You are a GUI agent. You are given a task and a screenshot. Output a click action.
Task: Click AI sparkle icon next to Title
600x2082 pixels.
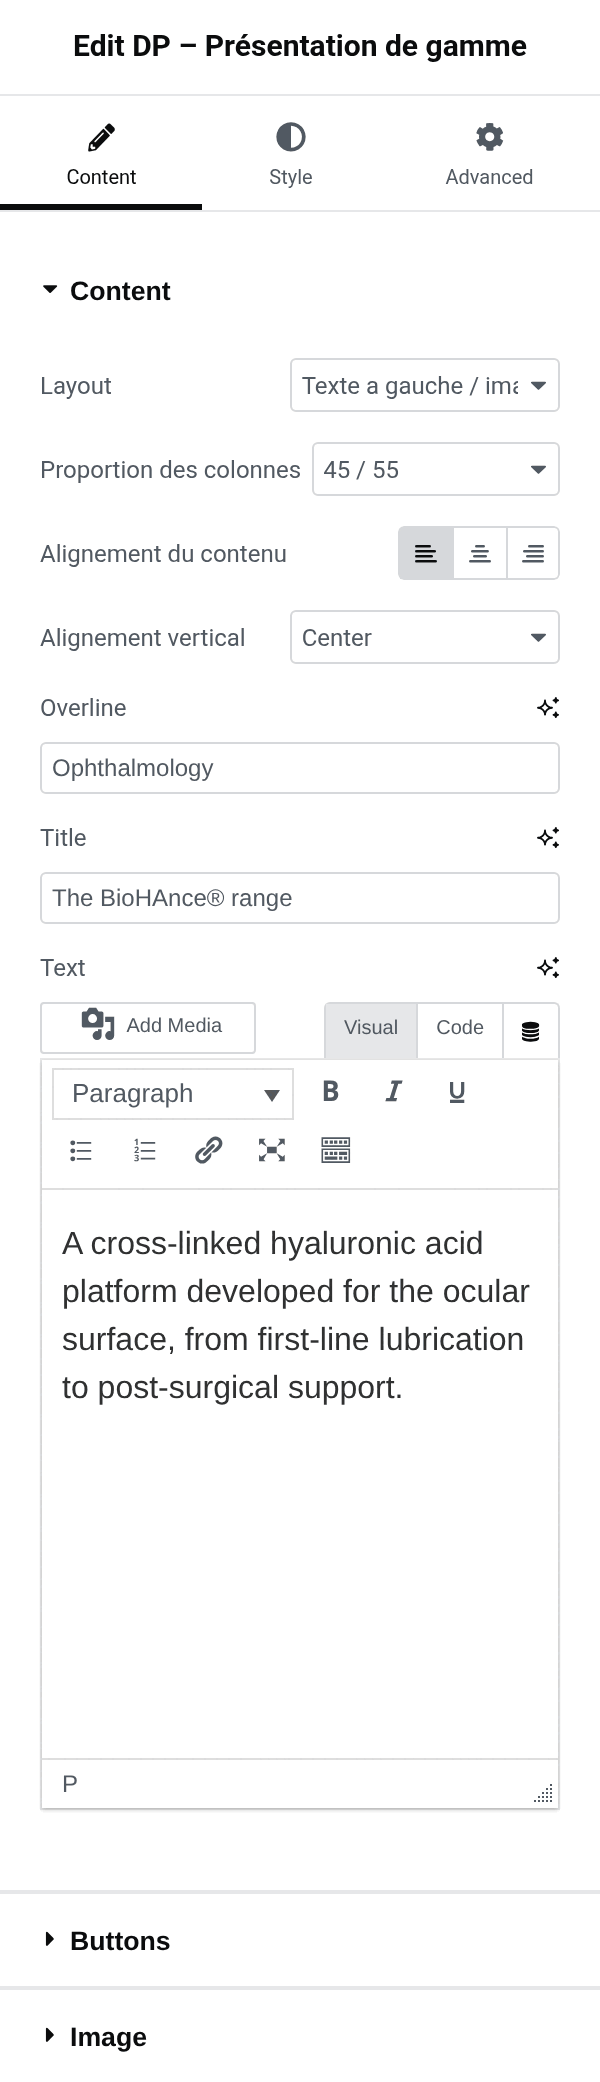click(548, 838)
